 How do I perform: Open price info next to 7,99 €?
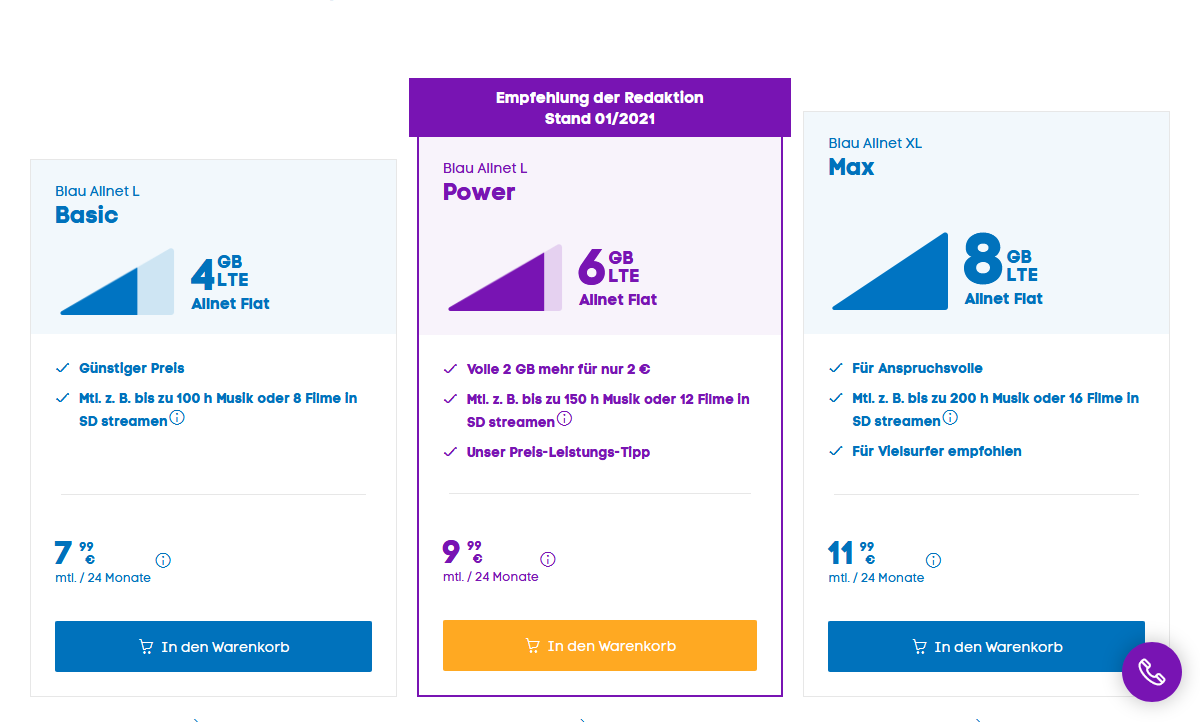[163, 561]
